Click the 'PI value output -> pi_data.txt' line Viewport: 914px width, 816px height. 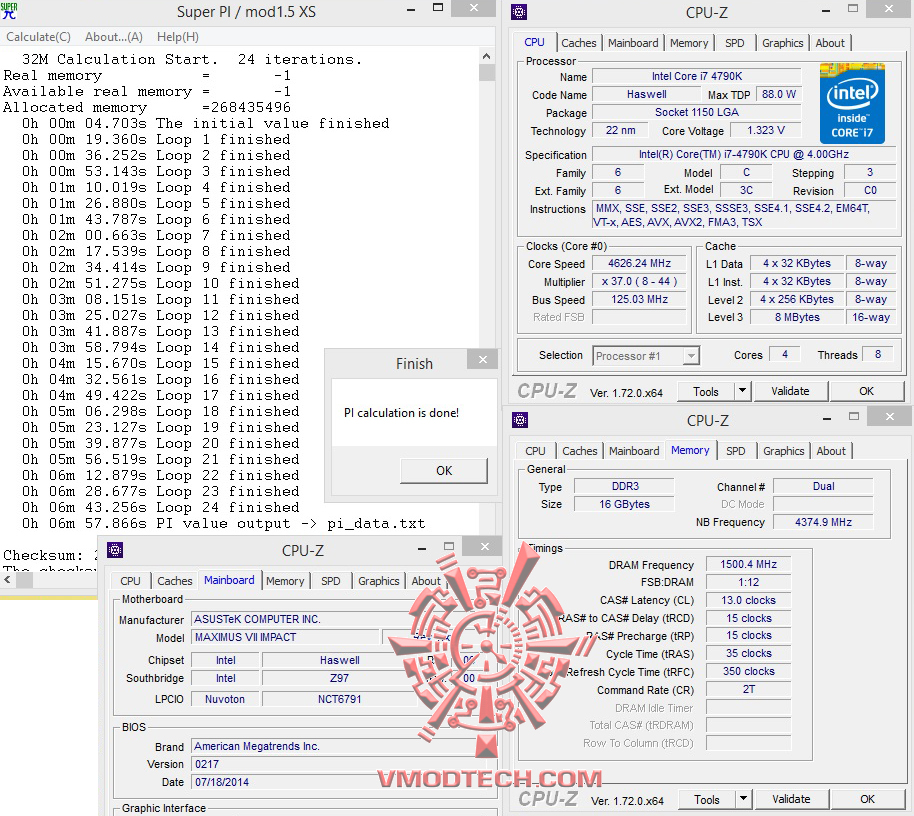tap(224, 523)
